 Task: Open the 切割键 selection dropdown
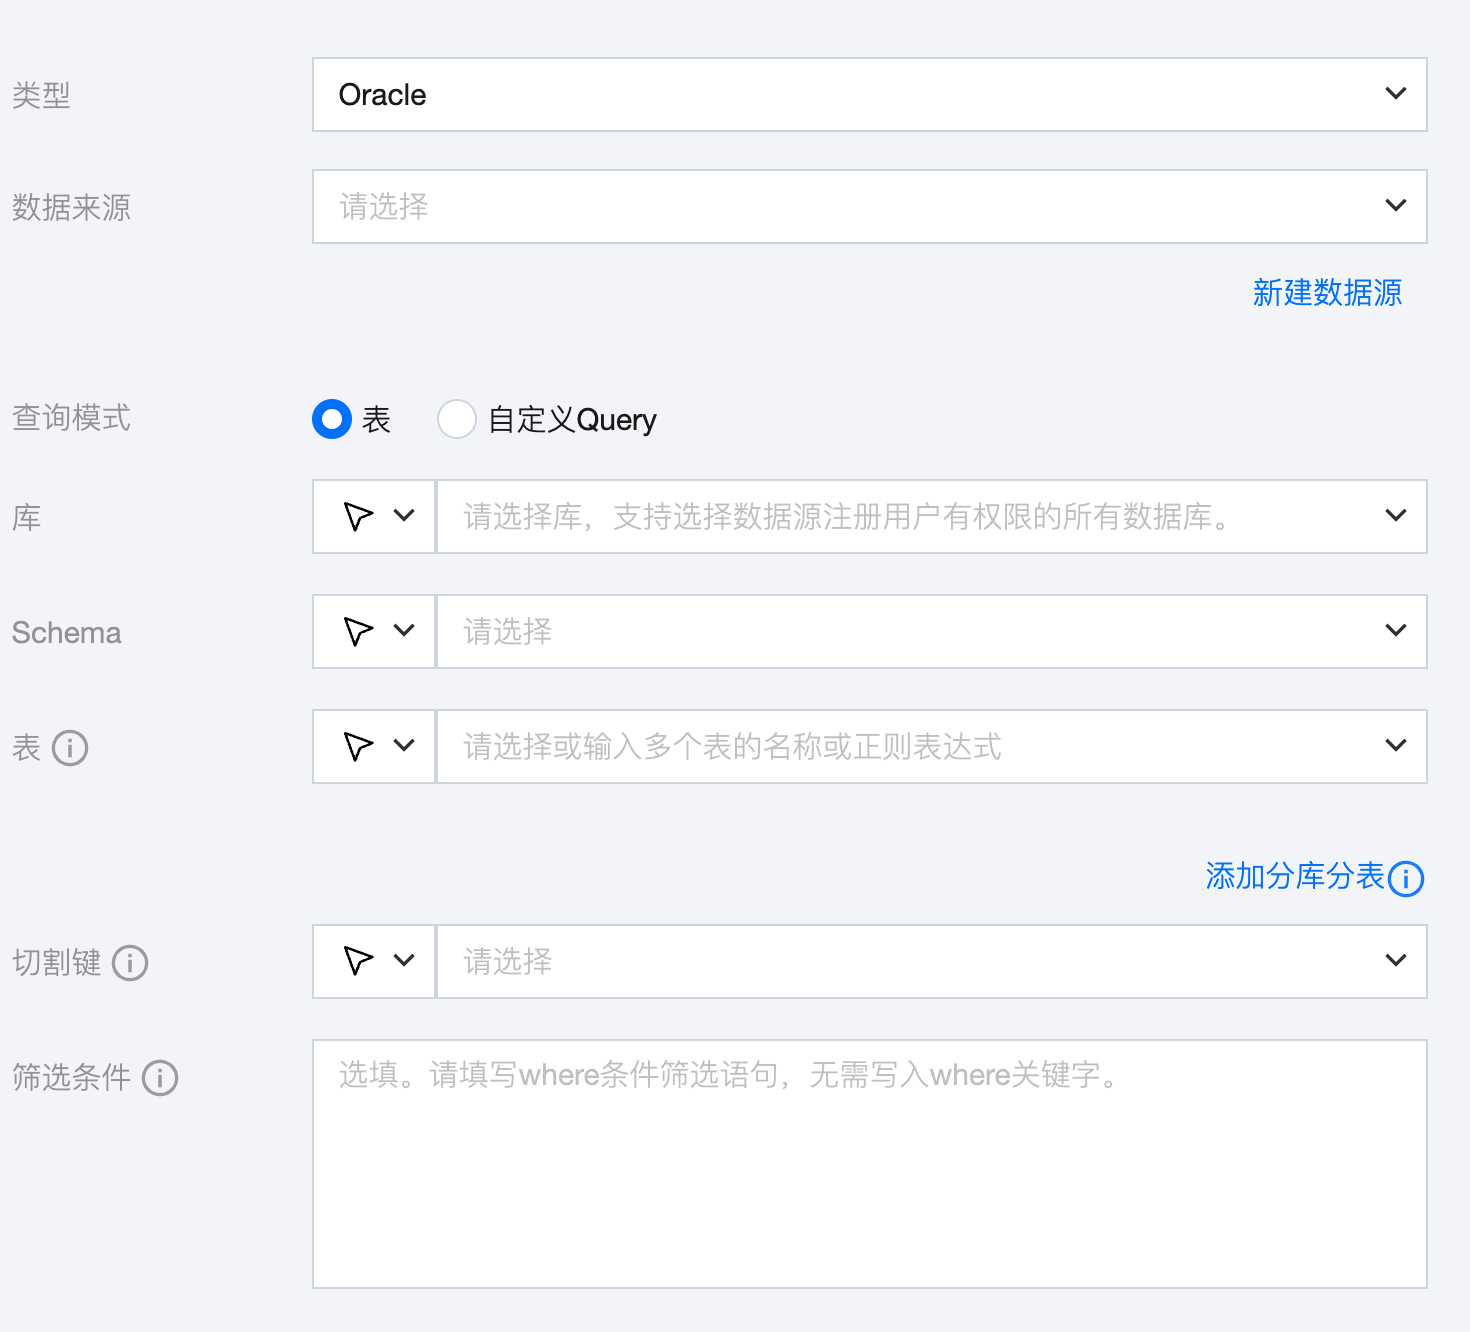click(x=930, y=961)
